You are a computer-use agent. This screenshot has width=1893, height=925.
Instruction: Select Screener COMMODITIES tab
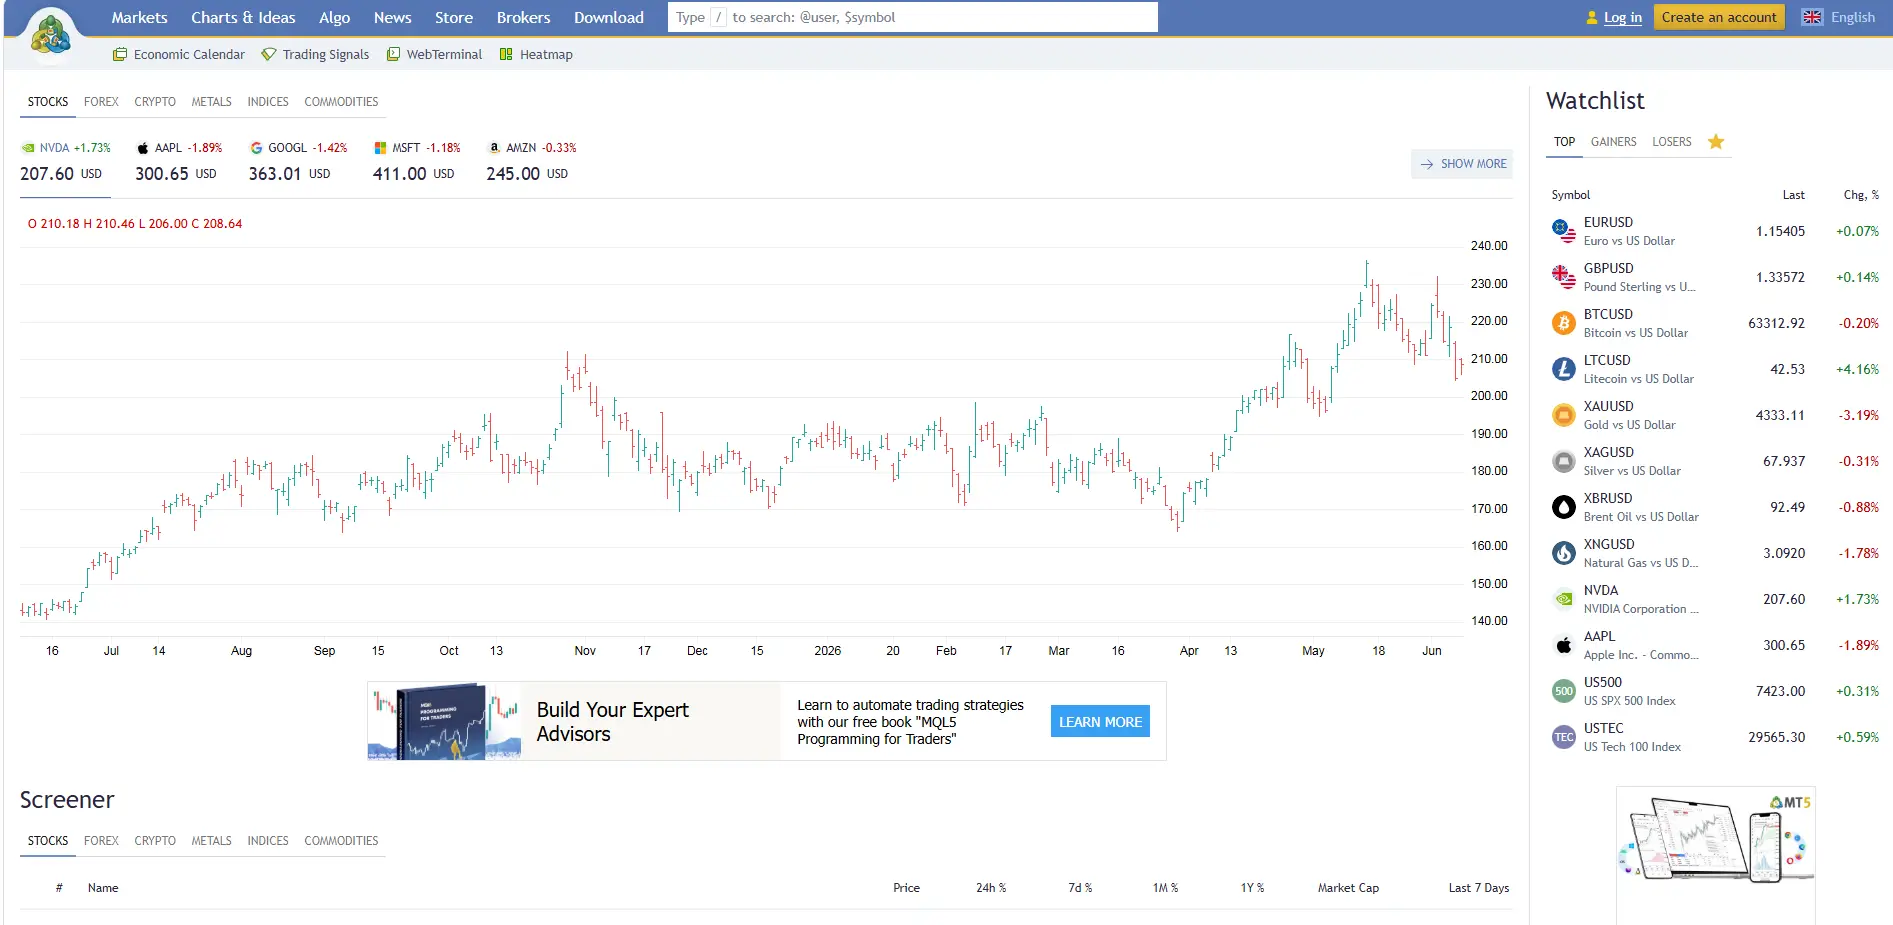point(341,841)
